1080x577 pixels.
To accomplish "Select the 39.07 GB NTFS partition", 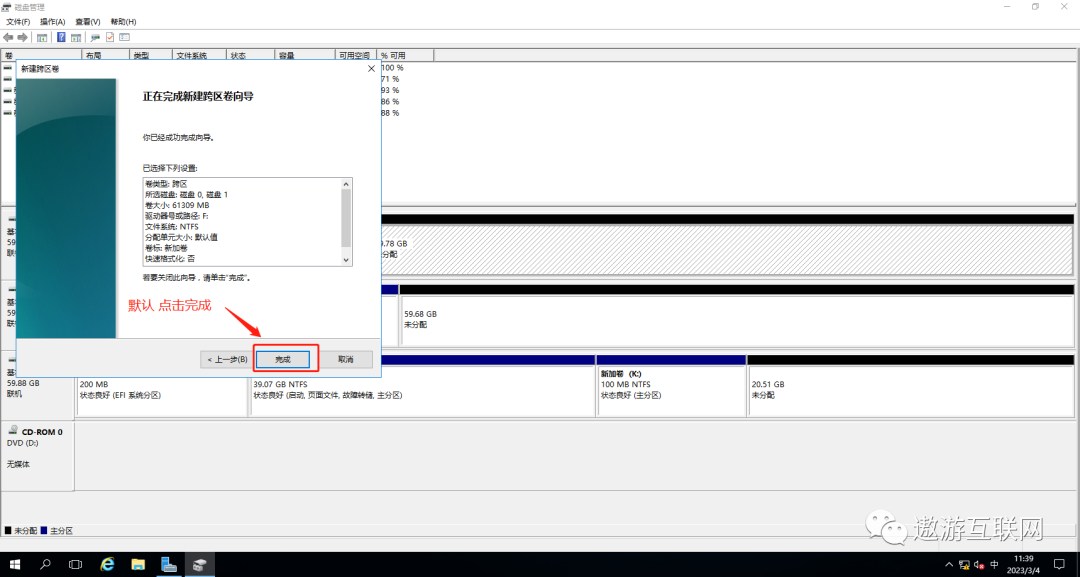I will pyautogui.click(x=423, y=390).
